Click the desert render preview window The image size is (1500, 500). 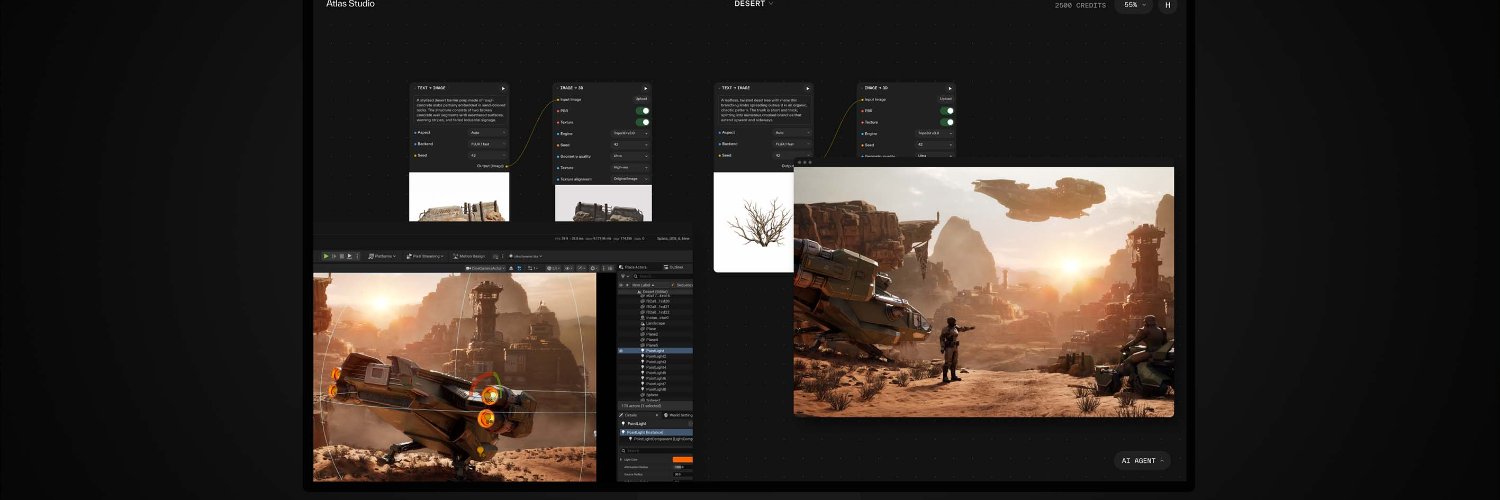pyautogui.click(x=984, y=291)
